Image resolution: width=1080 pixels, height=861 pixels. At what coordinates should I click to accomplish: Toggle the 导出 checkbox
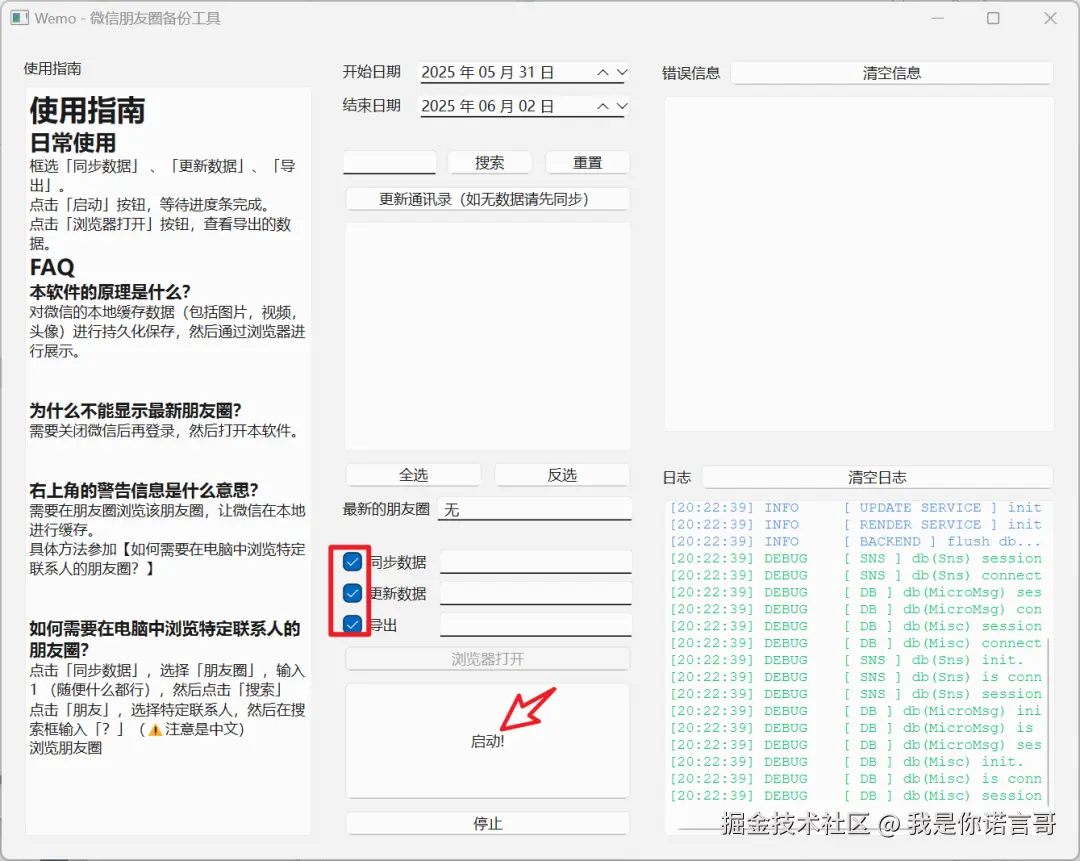(x=352, y=624)
